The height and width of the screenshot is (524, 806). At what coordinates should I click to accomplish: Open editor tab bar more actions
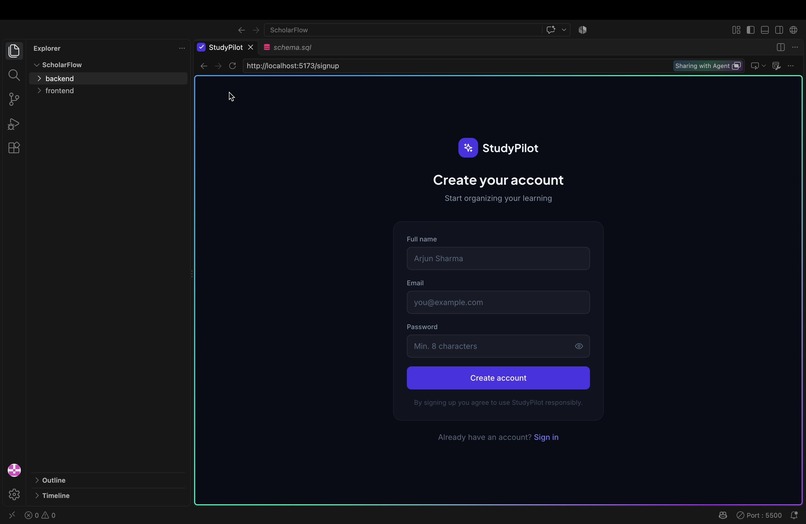(795, 47)
